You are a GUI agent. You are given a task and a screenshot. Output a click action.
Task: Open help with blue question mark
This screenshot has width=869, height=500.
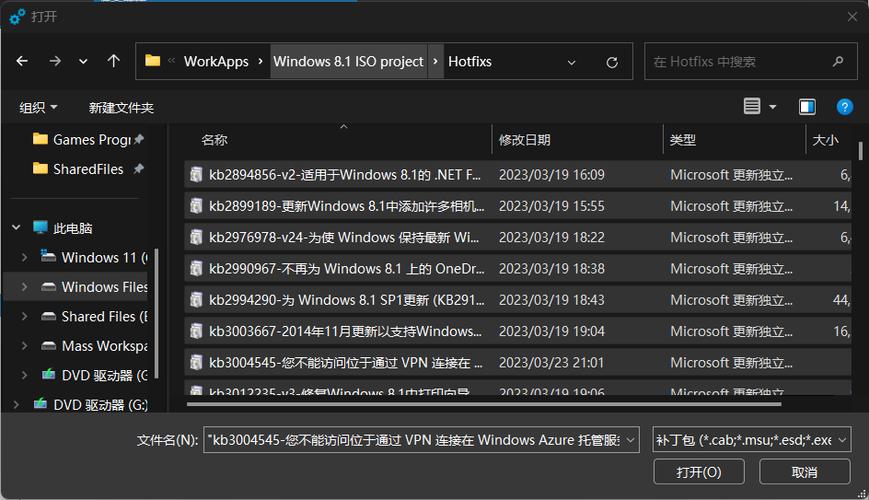click(844, 106)
